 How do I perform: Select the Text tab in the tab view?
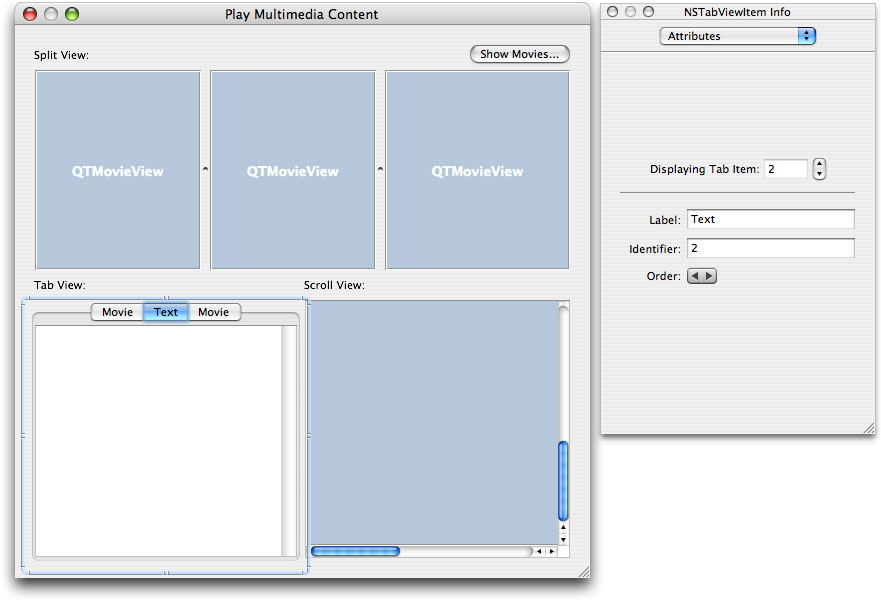(x=165, y=311)
